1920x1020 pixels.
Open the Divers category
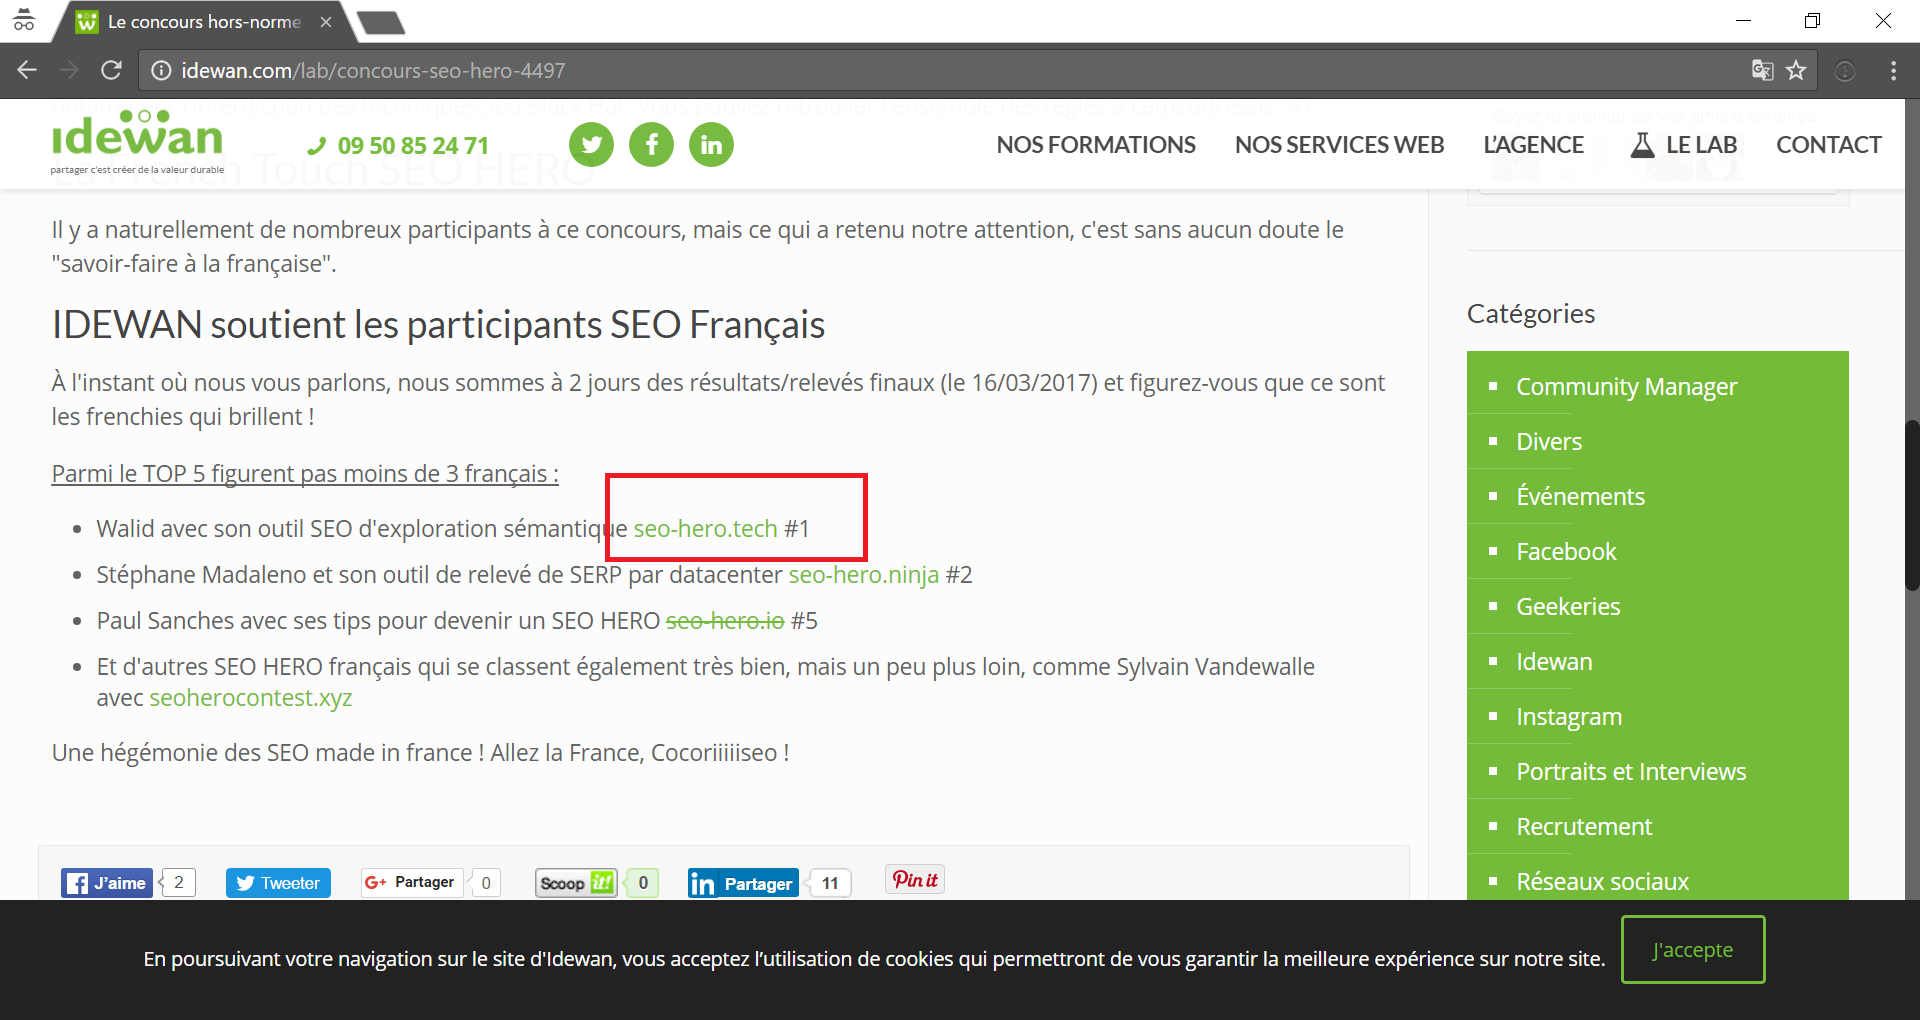click(1549, 441)
